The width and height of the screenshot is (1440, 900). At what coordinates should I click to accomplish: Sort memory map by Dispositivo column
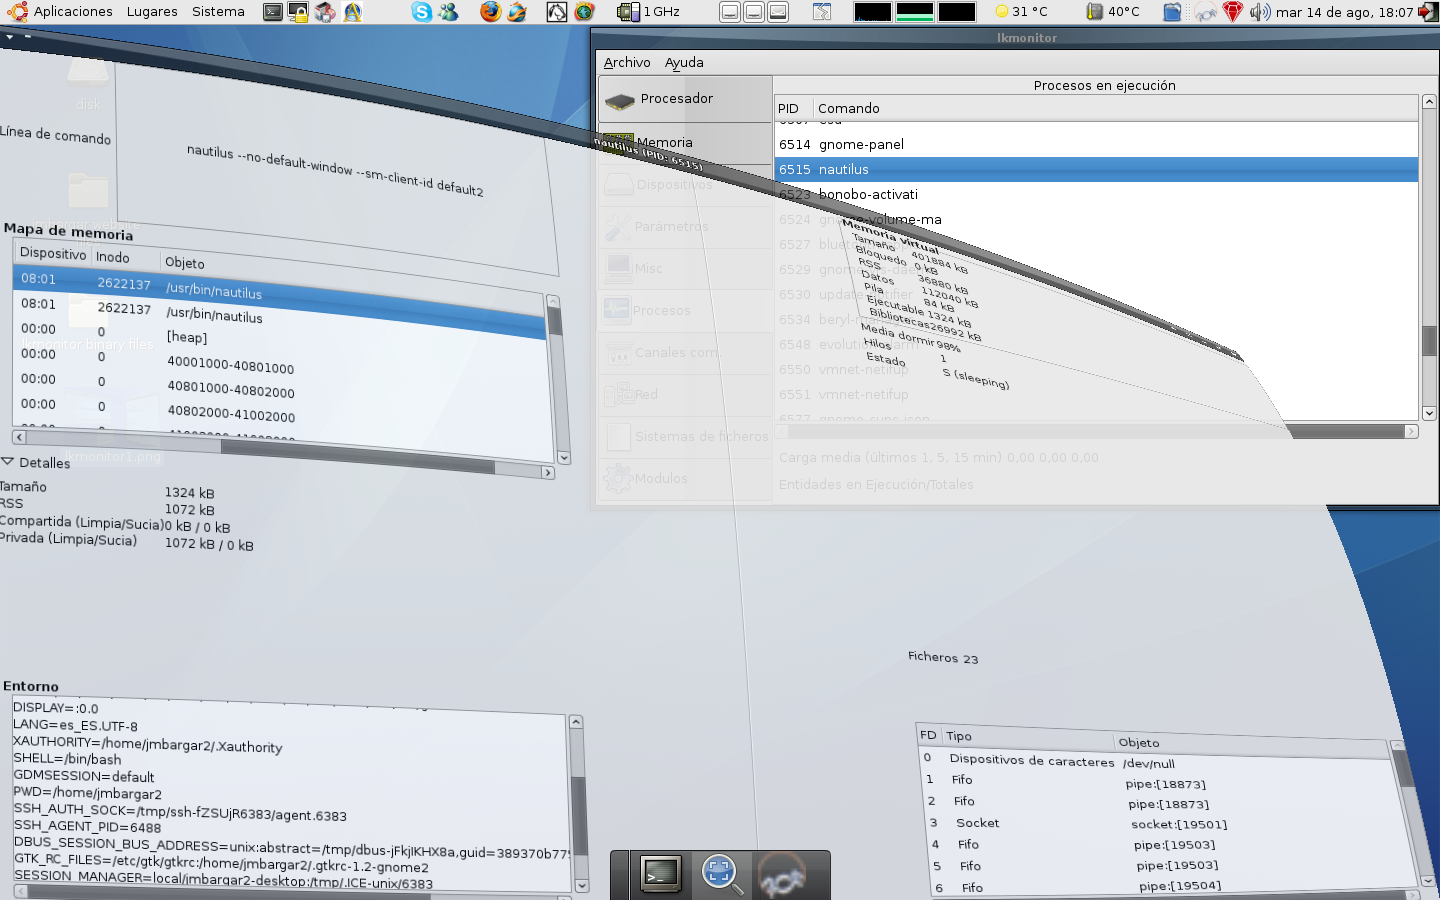pos(53,254)
